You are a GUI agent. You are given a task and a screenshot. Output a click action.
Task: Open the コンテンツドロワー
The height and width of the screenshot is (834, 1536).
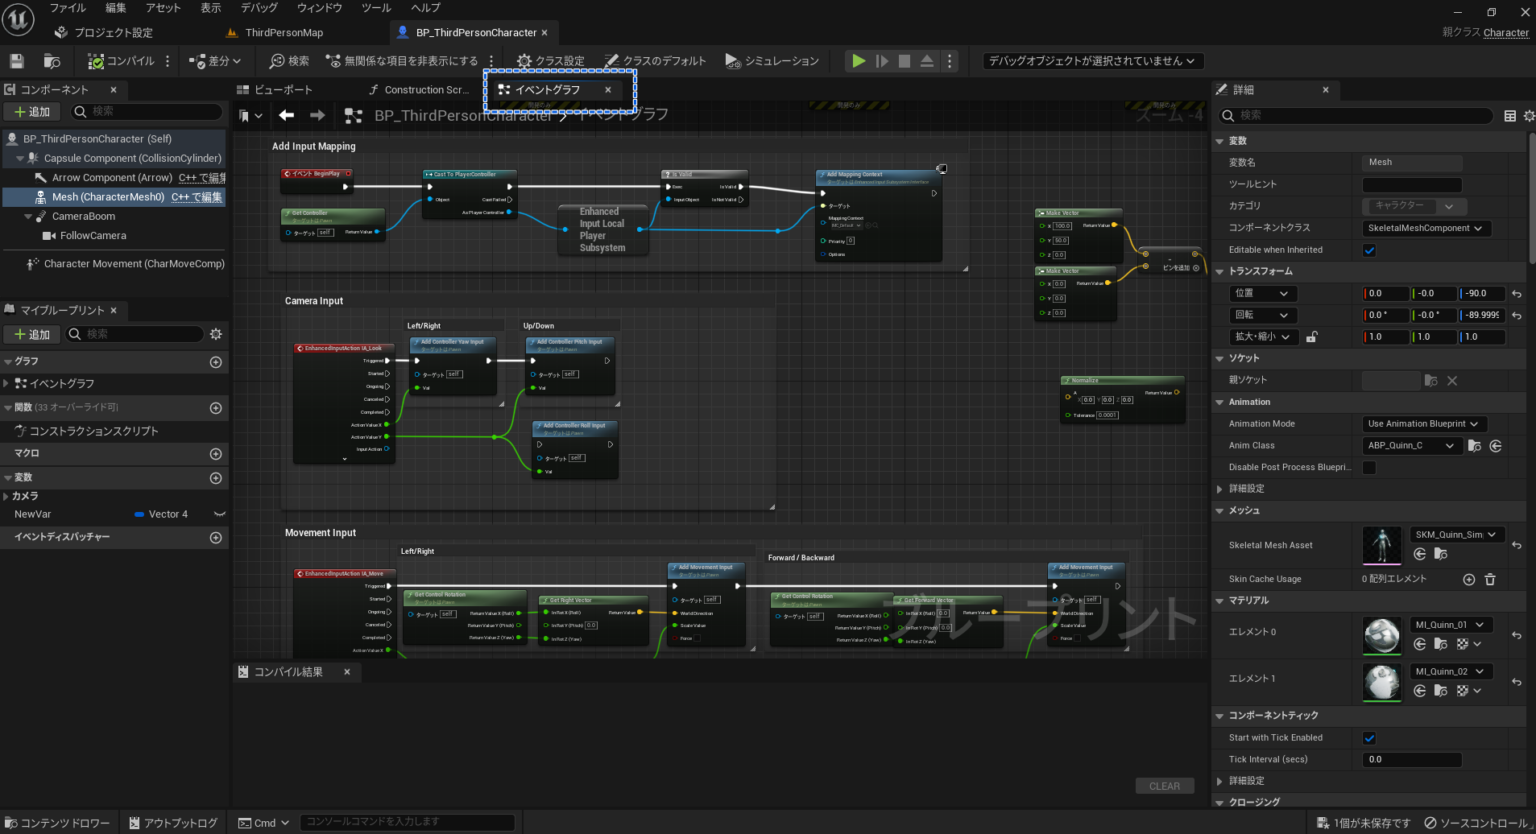pyautogui.click(x=58, y=822)
